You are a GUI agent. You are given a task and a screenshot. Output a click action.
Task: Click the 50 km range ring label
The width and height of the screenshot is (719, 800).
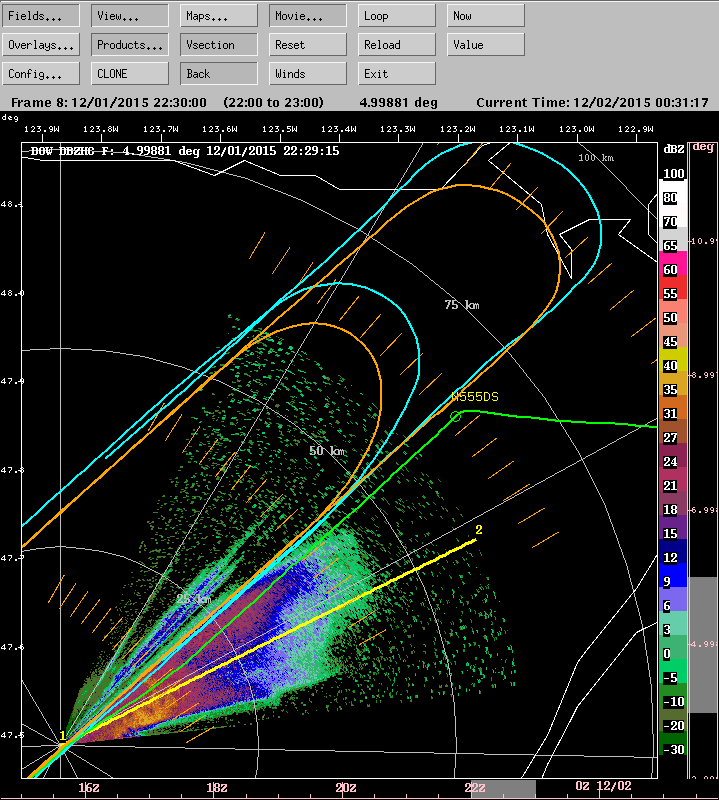327,451
